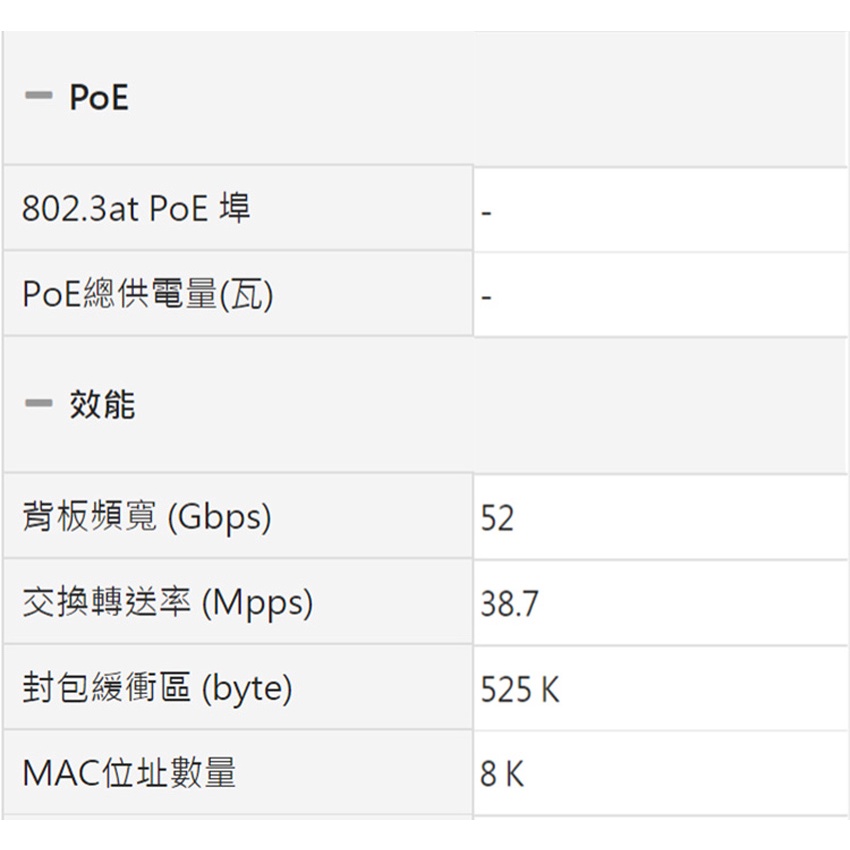The image size is (850, 850).
Task: Click the 8 K MAC address value
Action: pos(502,775)
